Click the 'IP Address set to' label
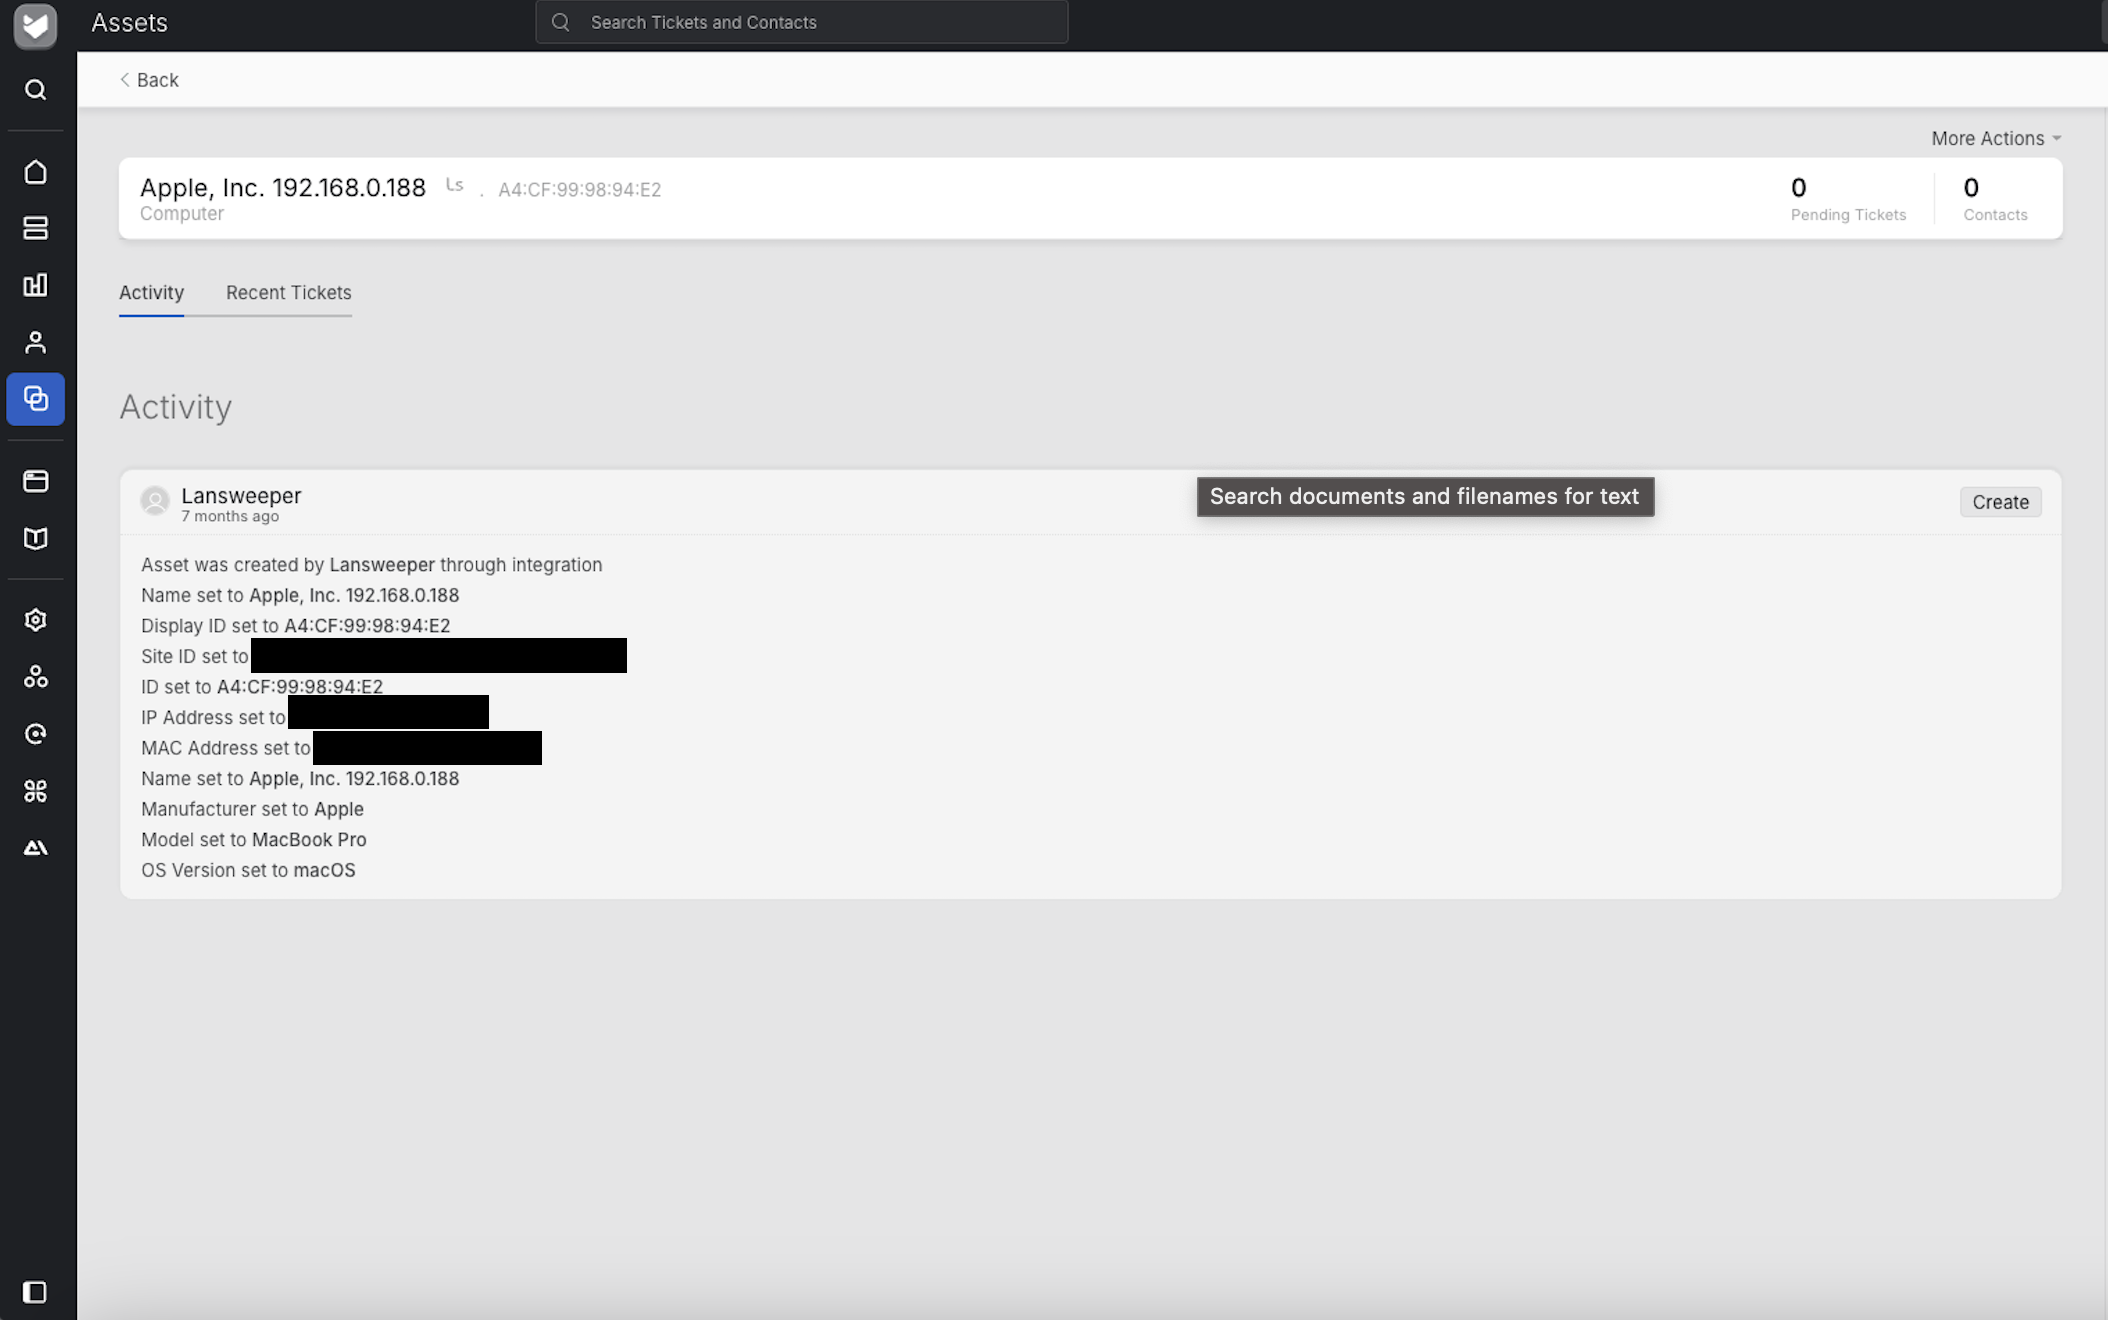 213,718
